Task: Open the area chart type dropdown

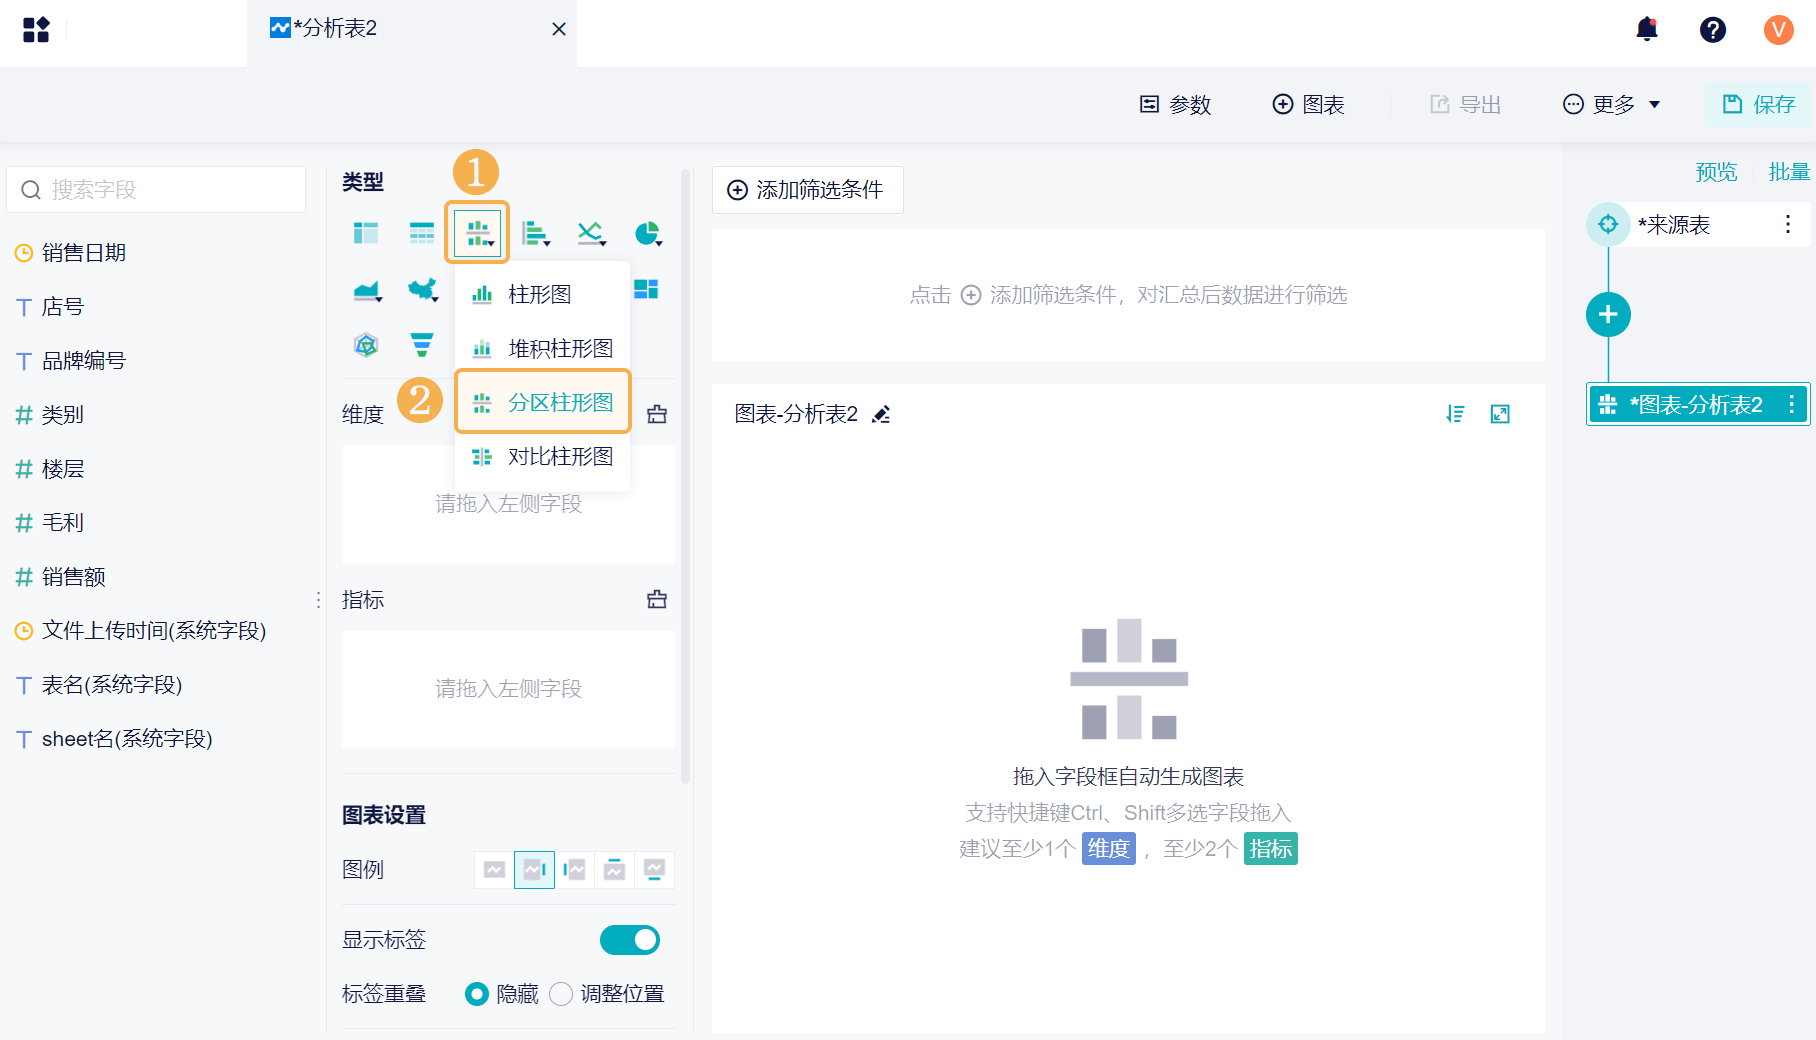Action: point(367,290)
